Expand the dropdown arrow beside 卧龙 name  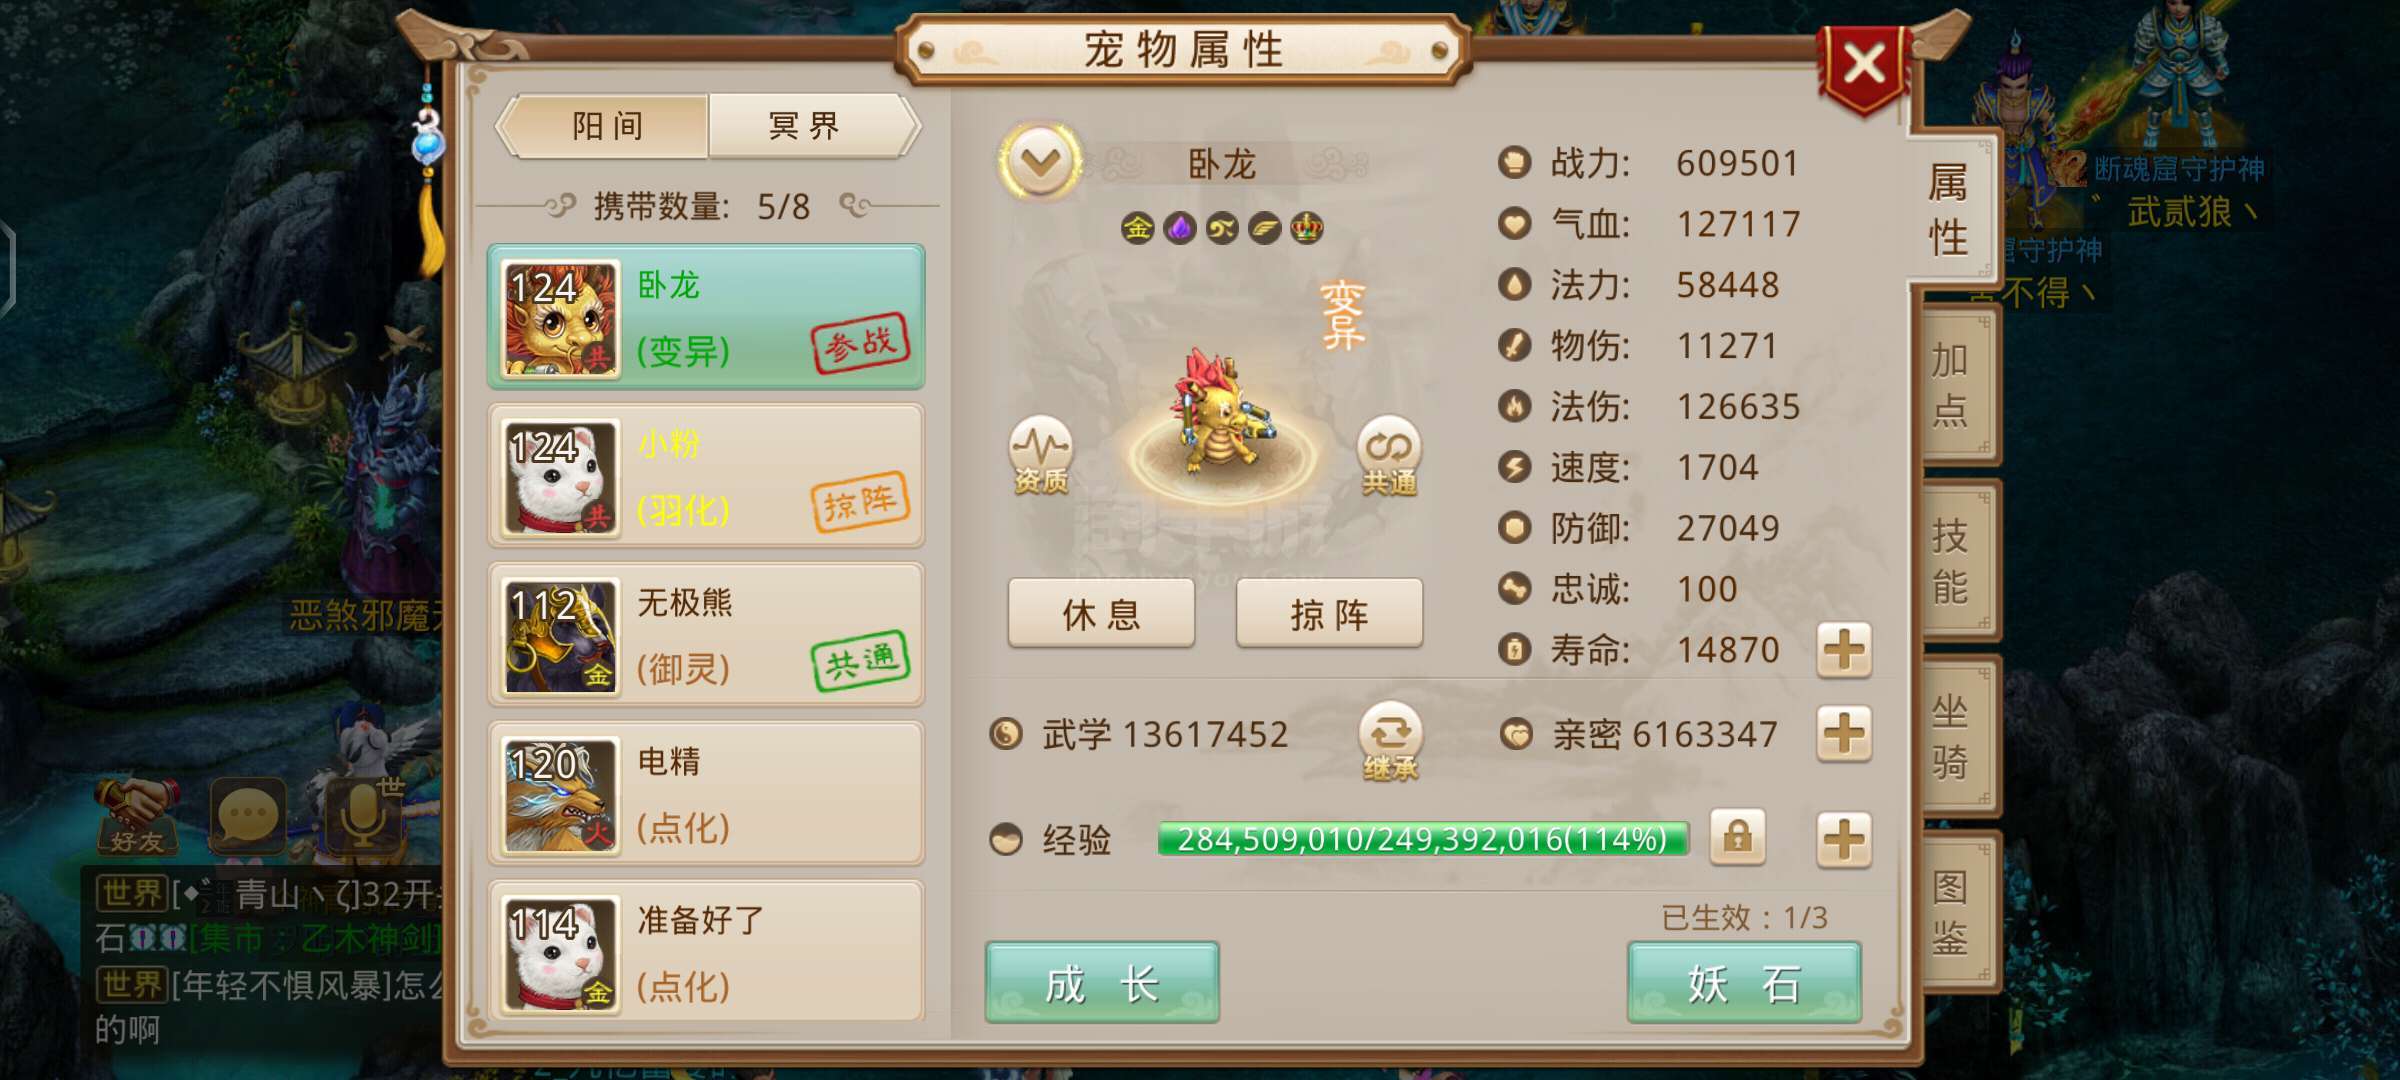[1040, 161]
